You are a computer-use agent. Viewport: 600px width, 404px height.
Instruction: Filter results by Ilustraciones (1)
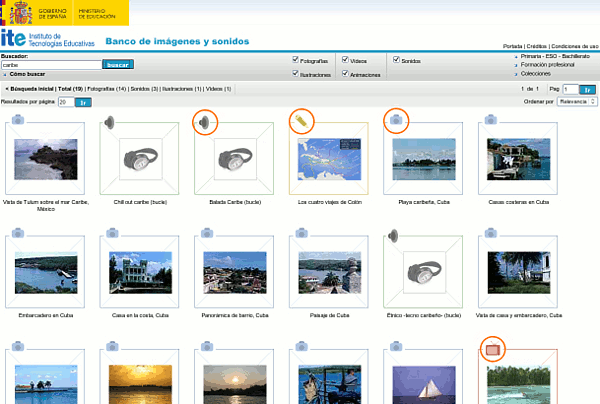point(182,89)
